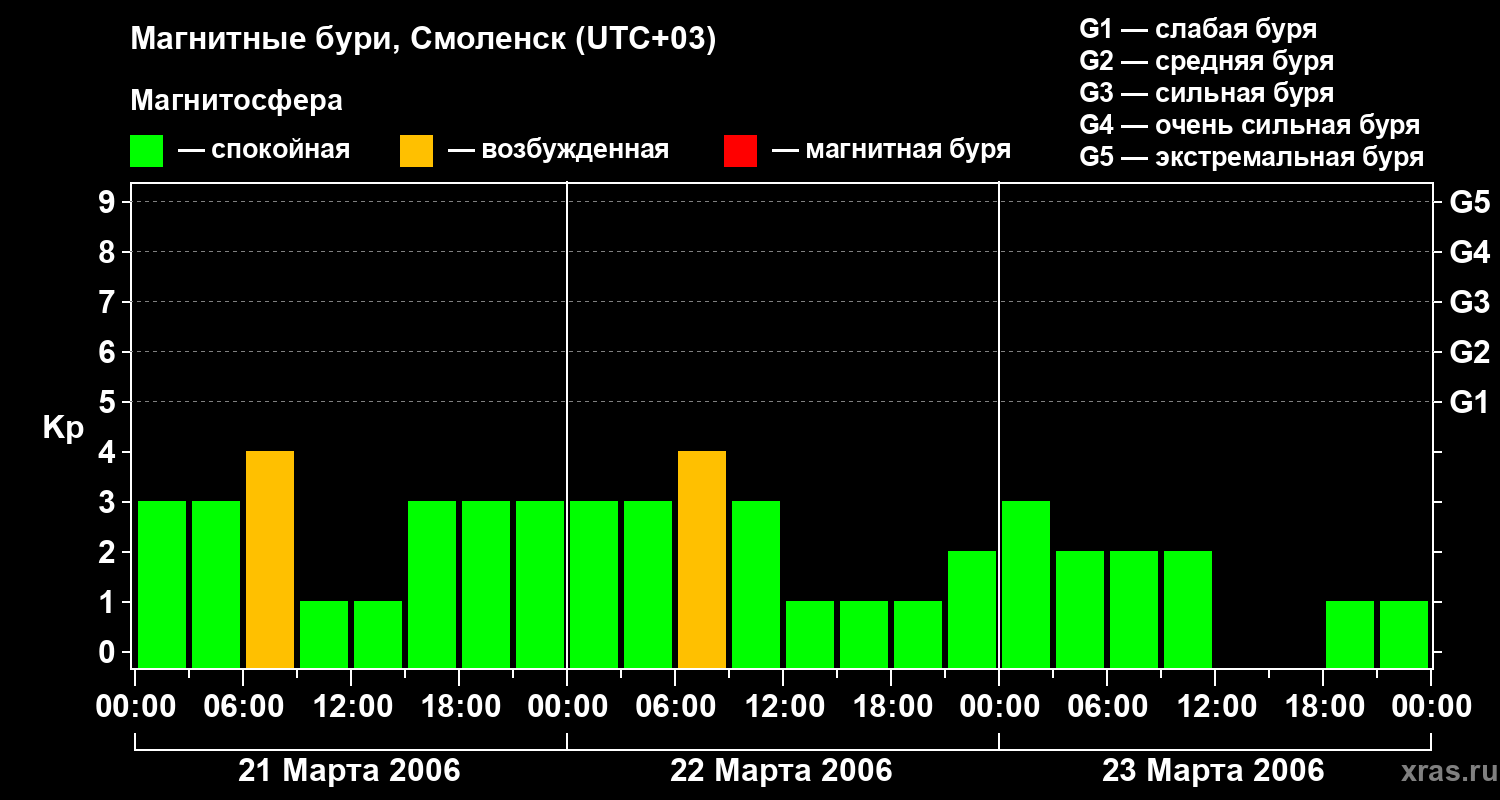Click the first green bar of 21 Марта

click(x=162, y=584)
